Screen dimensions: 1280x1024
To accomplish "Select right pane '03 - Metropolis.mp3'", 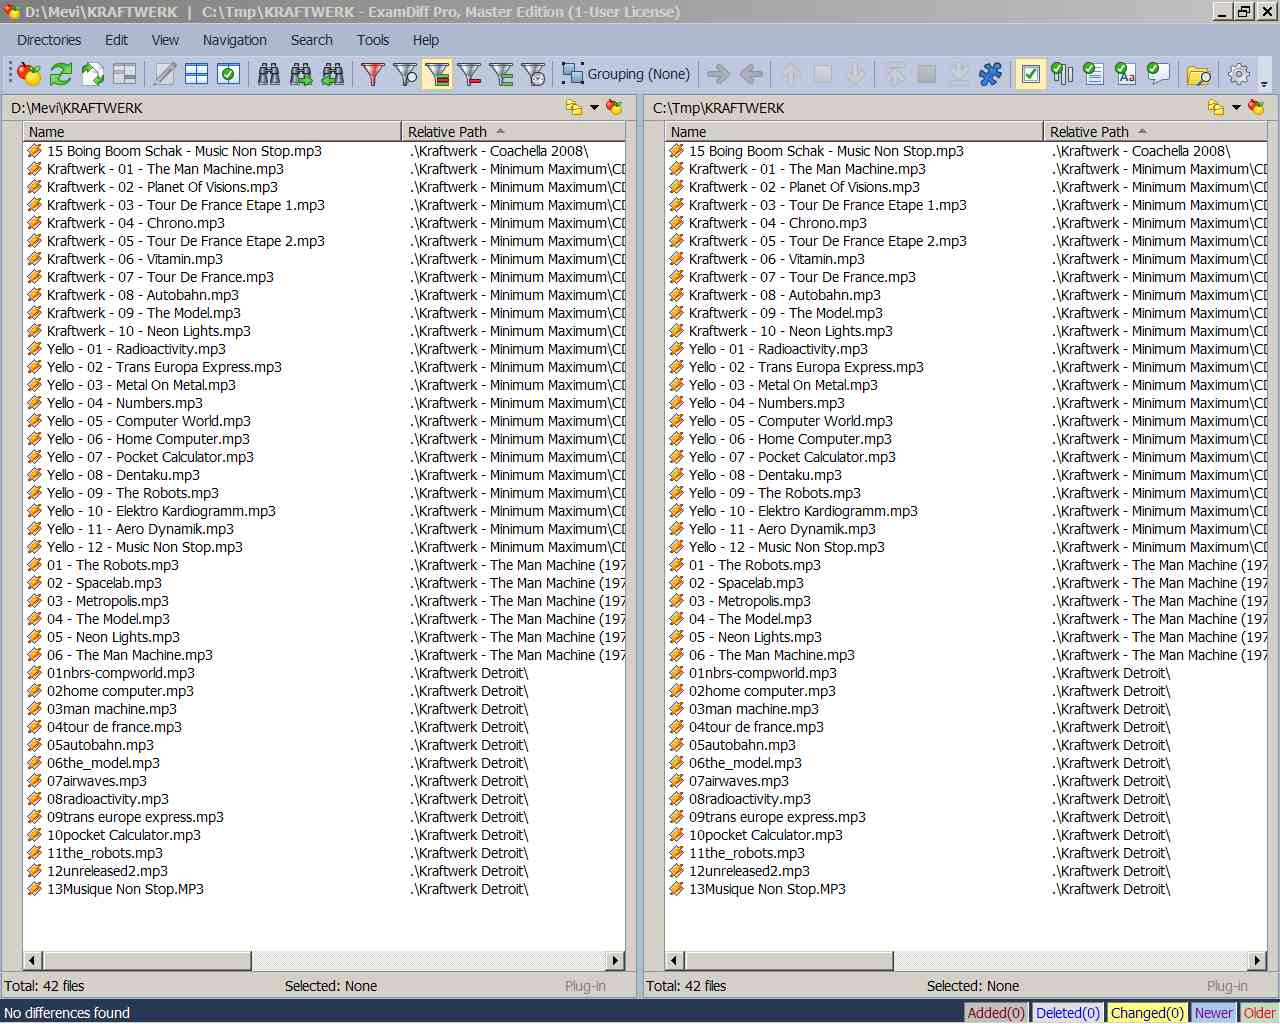I will pyautogui.click(x=750, y=601).
